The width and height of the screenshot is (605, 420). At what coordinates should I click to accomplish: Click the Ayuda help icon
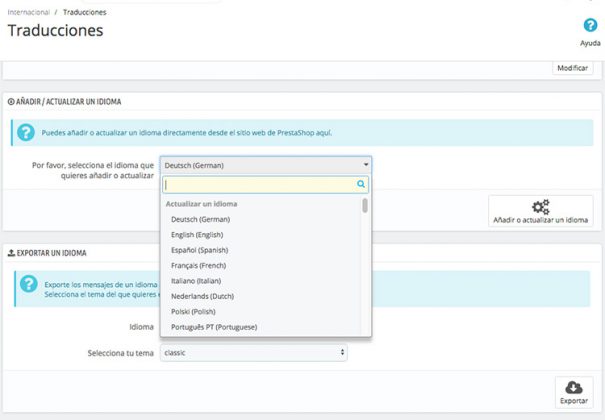pos(590,26)
